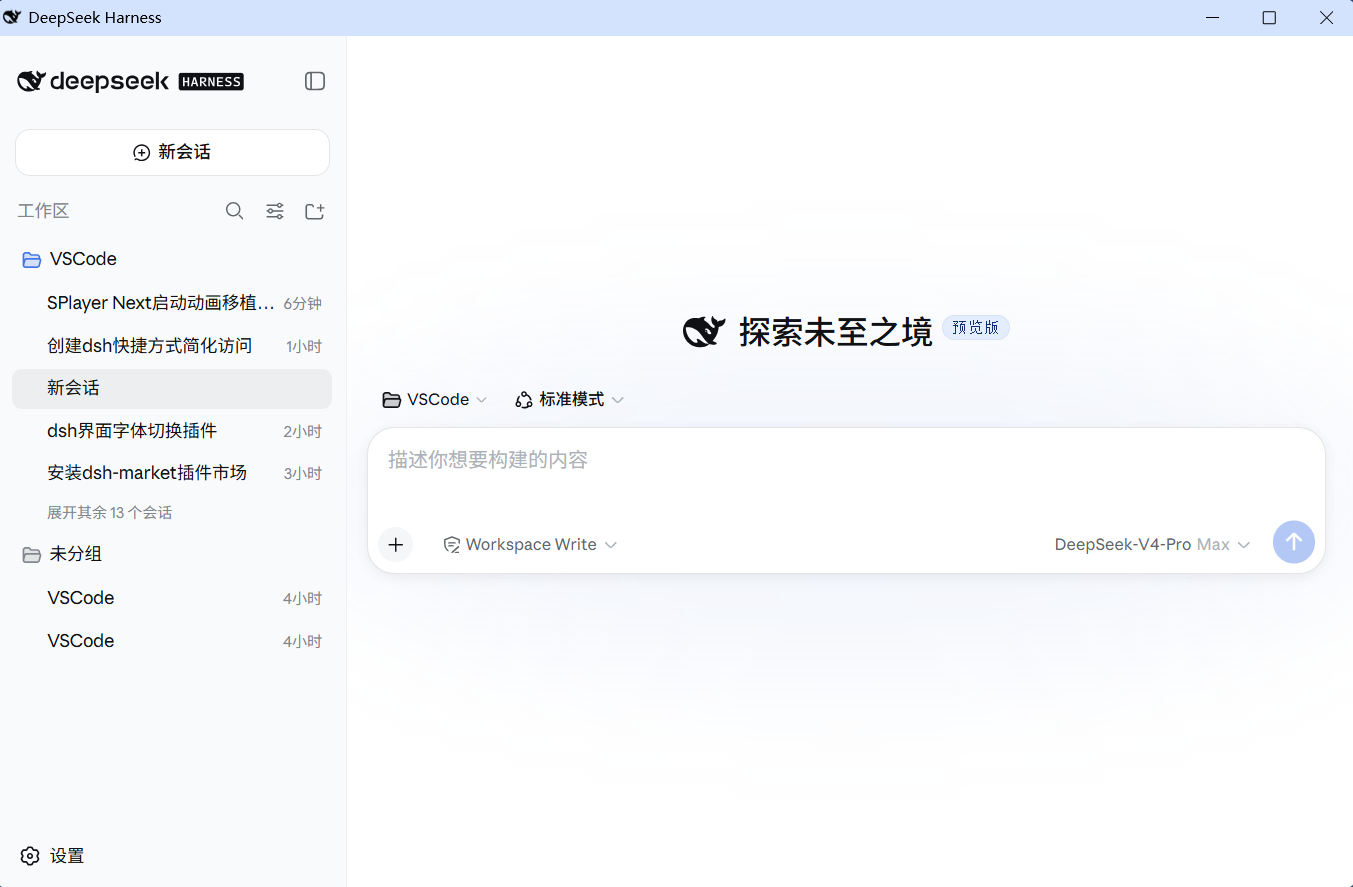Viewport: 1353px width, 887px height.
Task: Click the settings gear icon
Action: [x=30, y=856]
